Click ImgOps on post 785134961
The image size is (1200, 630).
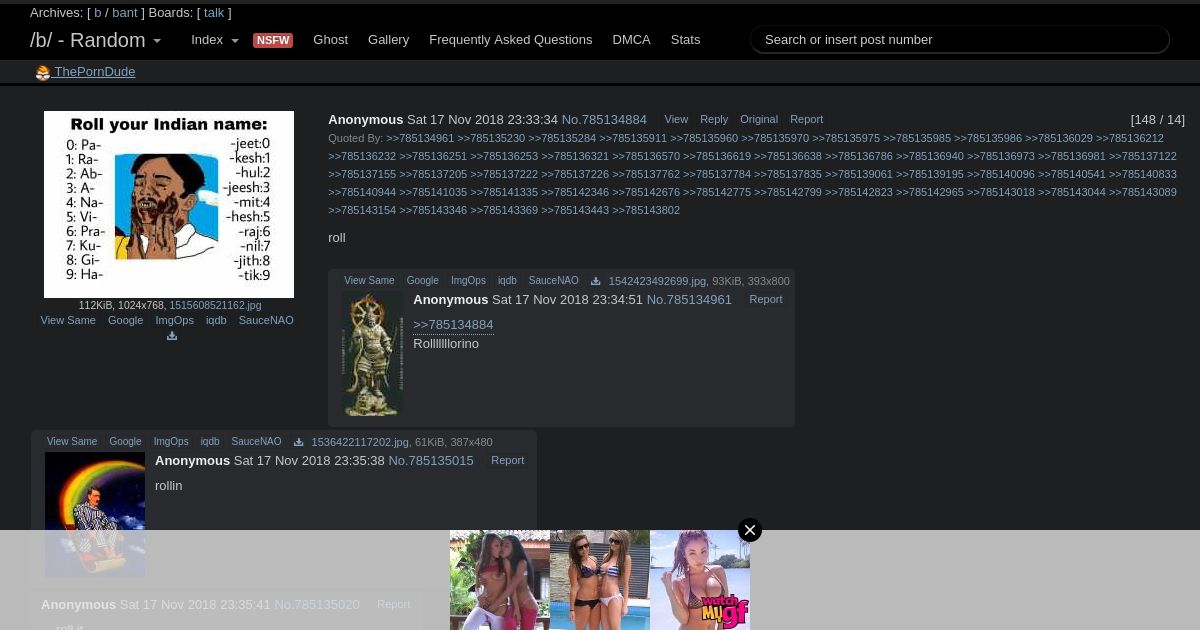468,281
